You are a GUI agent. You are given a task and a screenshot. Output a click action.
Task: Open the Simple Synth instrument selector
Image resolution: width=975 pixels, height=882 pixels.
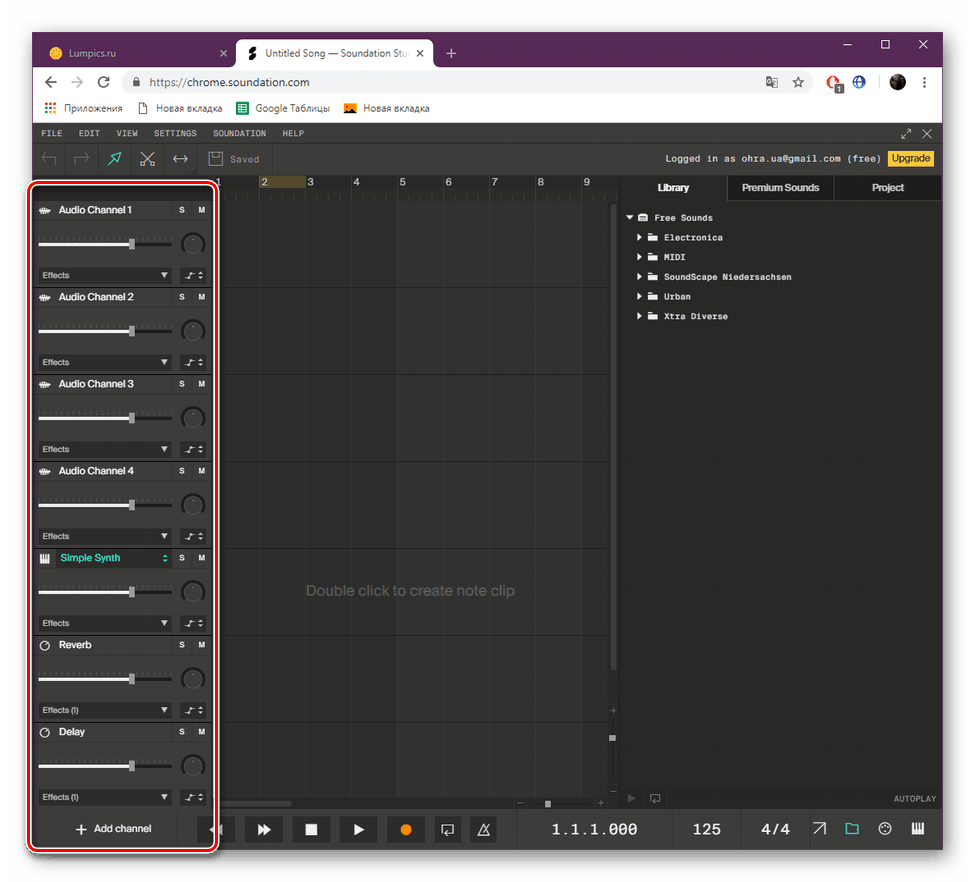[113, 558]
